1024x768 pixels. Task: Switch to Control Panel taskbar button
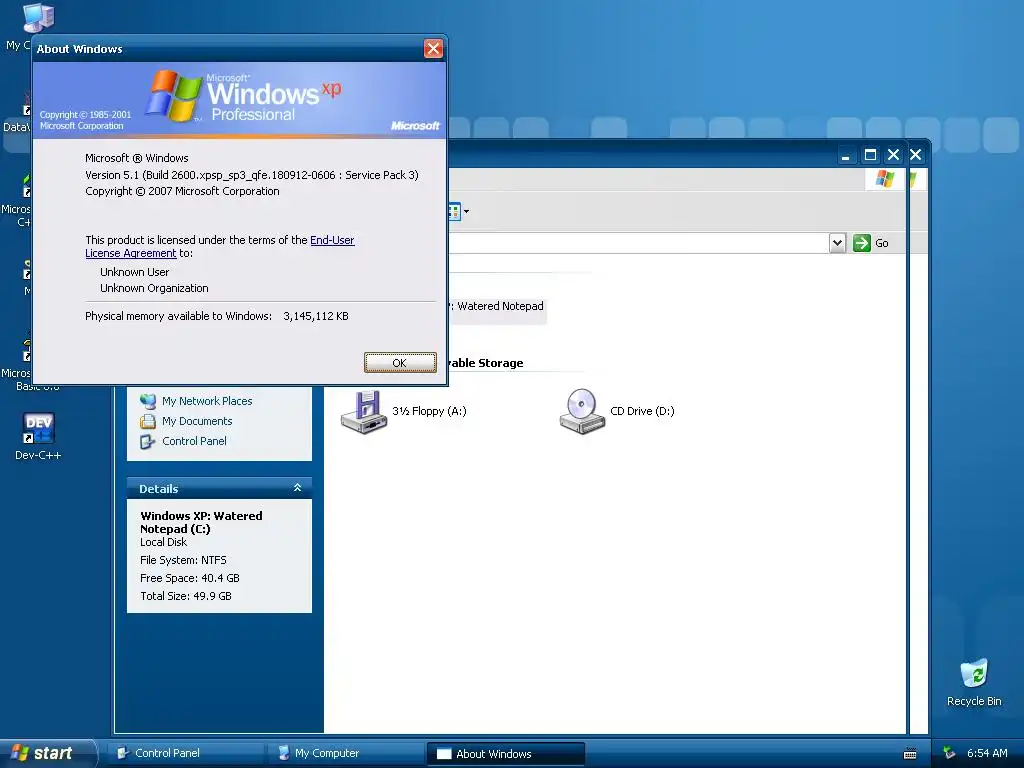[x=186, y=753]
